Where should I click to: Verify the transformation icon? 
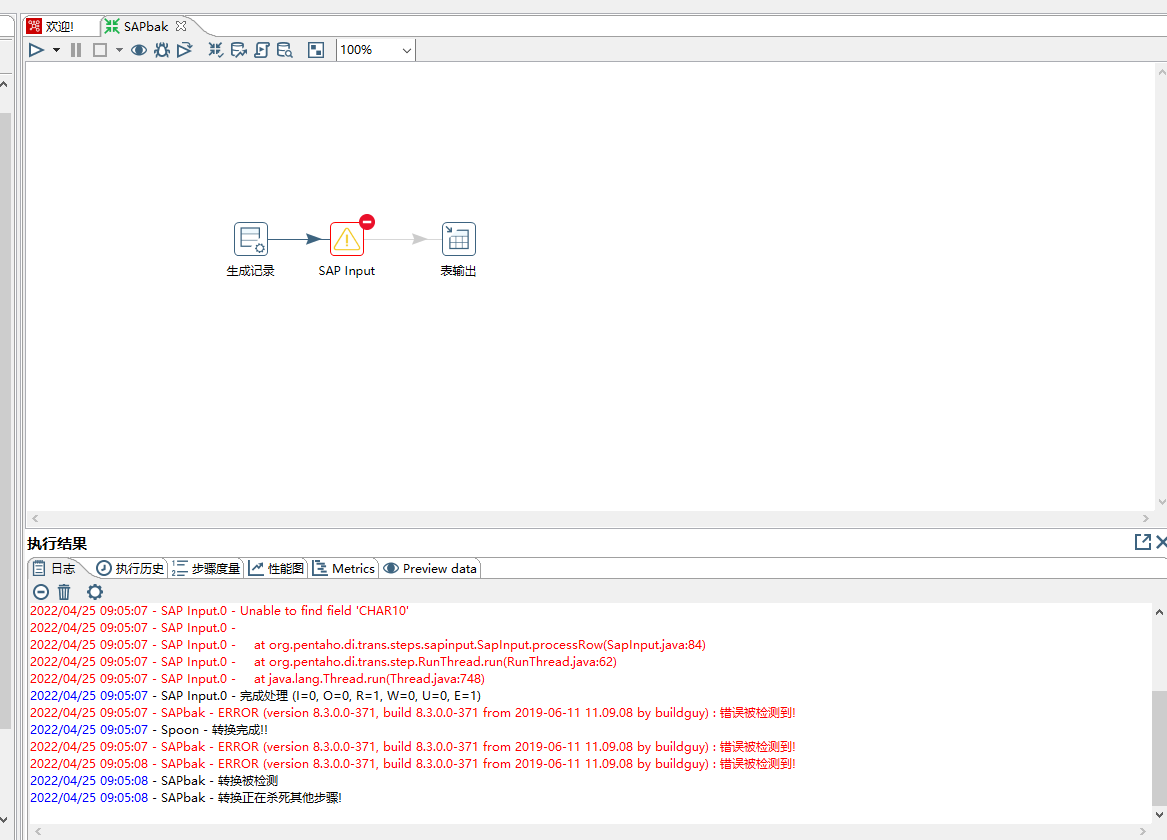[x=215, y=50]
